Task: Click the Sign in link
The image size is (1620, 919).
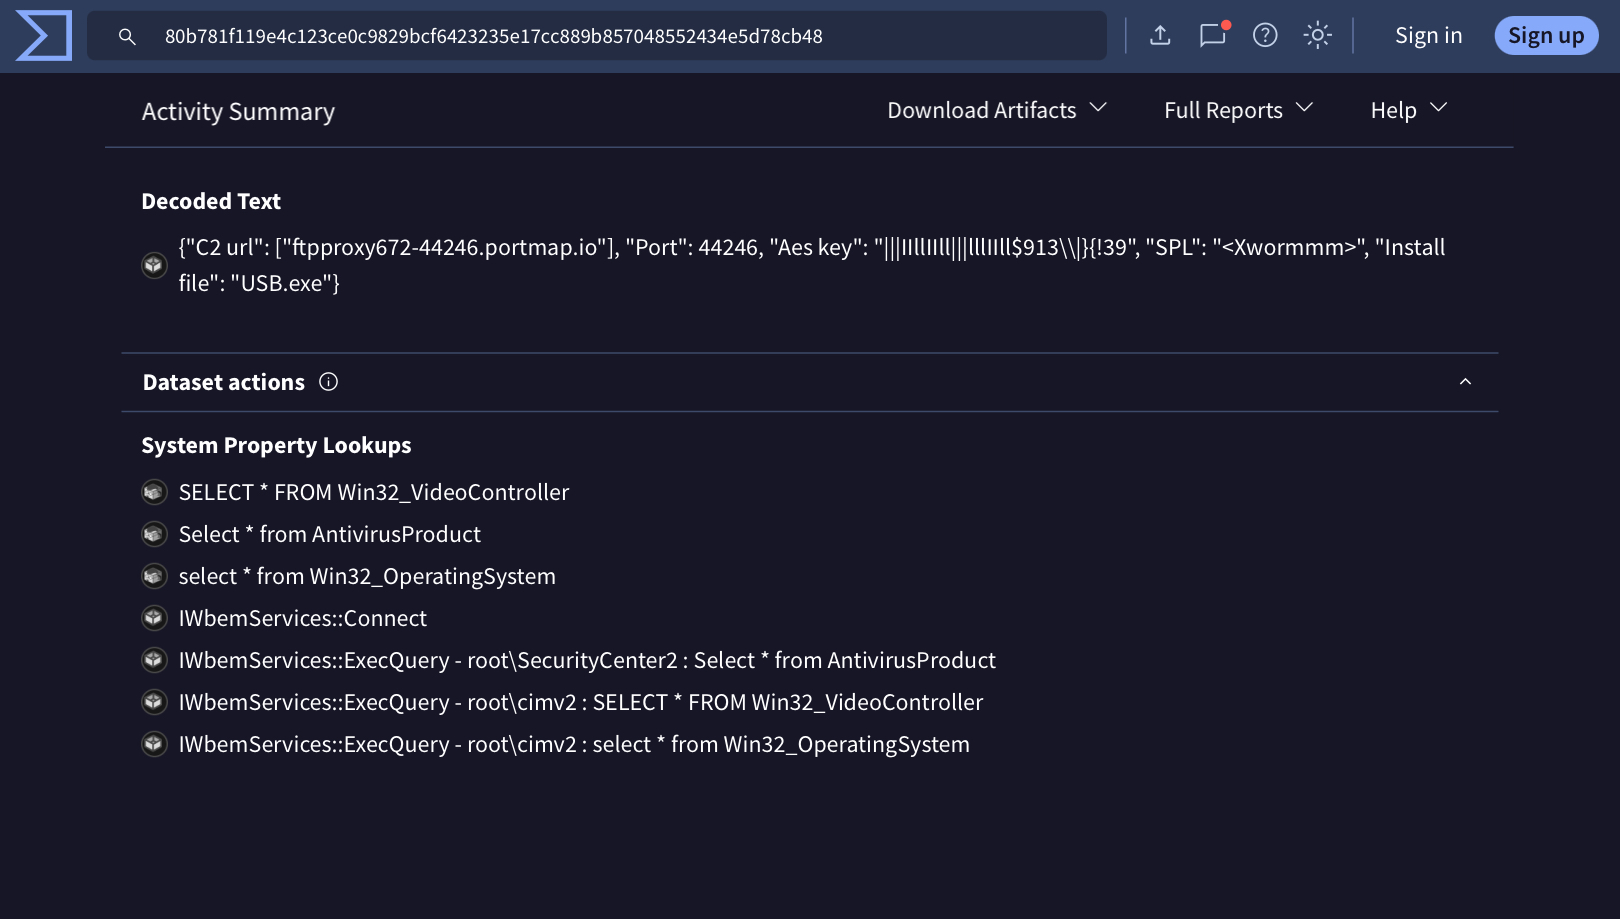Action: pyautogui.click(x=1428, y=36)
